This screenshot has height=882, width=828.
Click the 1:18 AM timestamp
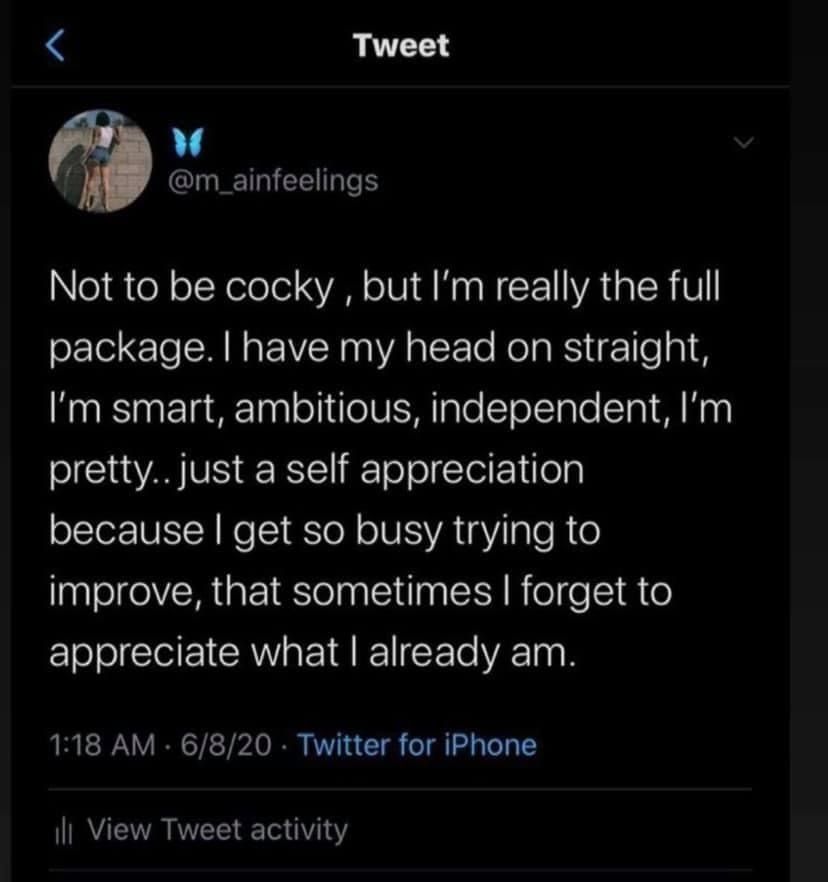tap(102, 745)
